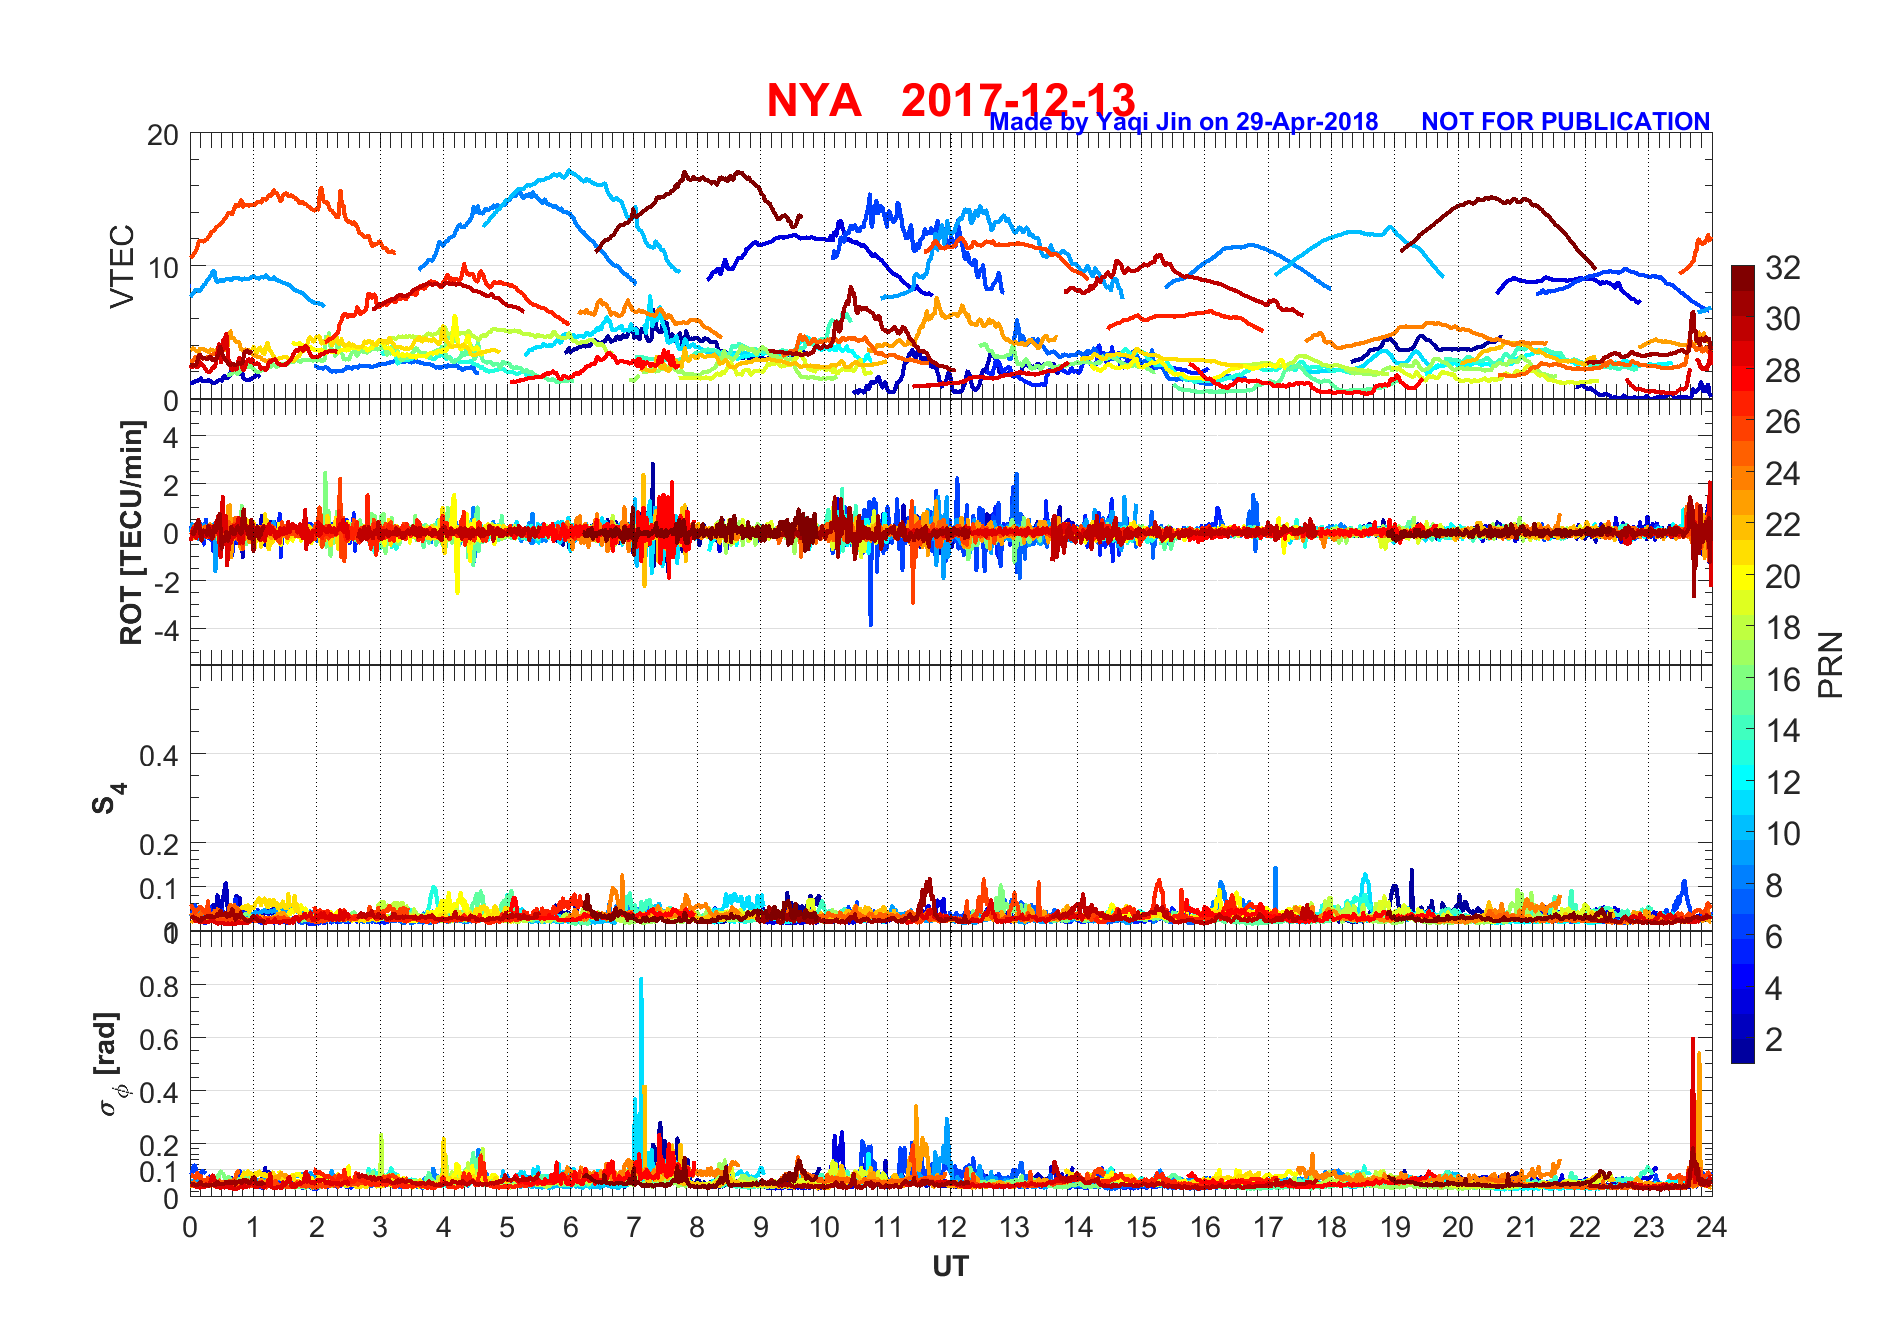Click sigma-phi y-axis tick "0.6"
Viewport: 1902px width, 1330px height.
coord(159,1040)
